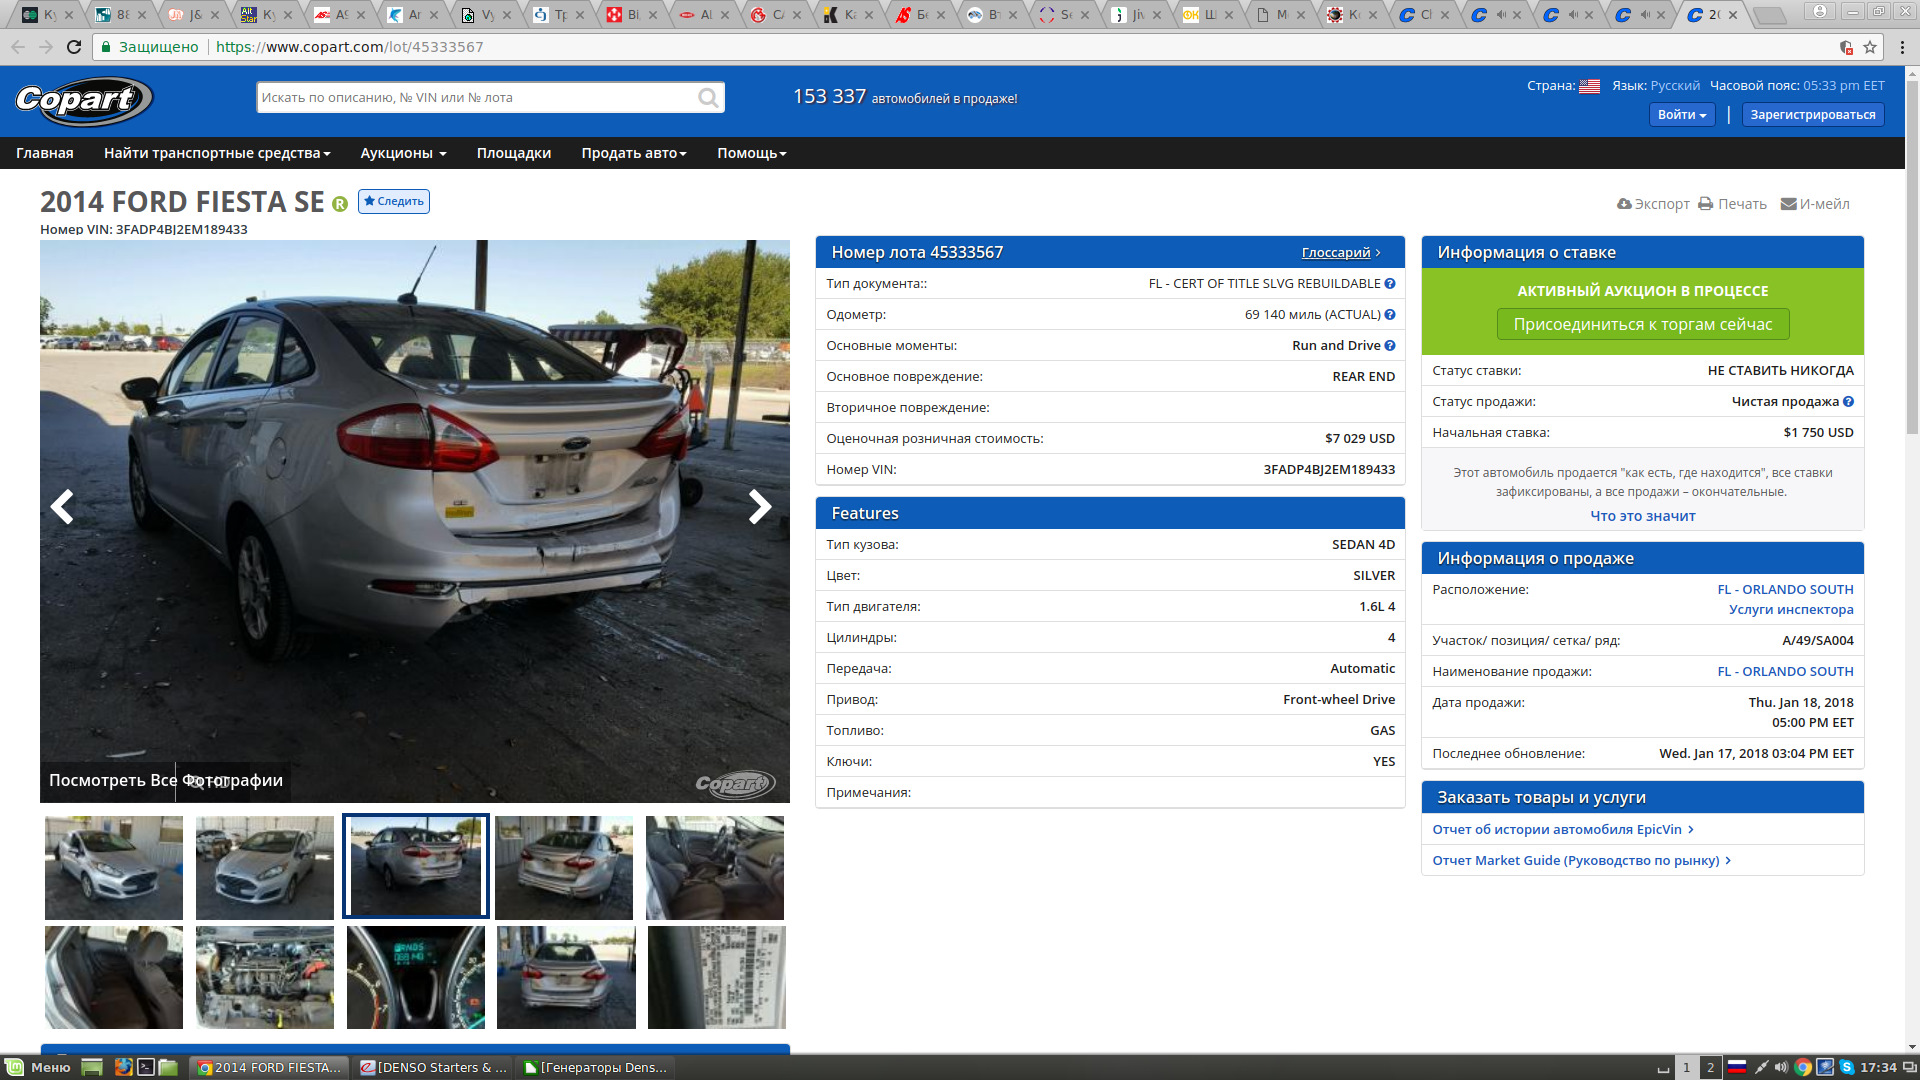The image size is (1920, 1080).
Task: Open help icon next to Run and Drive
Action: pos(1390,346)
